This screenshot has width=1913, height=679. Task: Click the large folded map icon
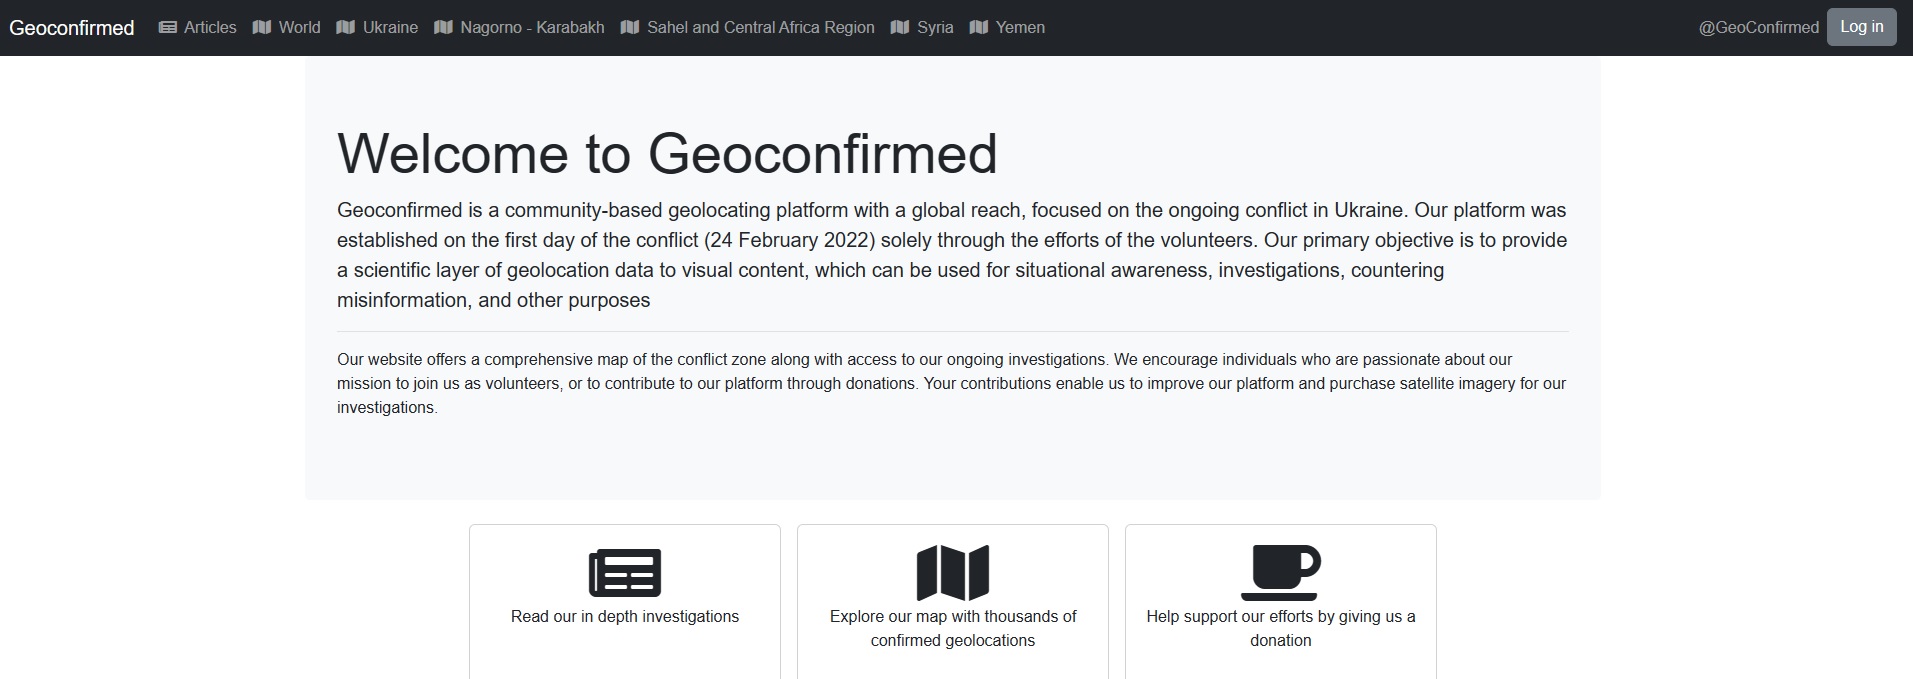click(x=953, y=573)
